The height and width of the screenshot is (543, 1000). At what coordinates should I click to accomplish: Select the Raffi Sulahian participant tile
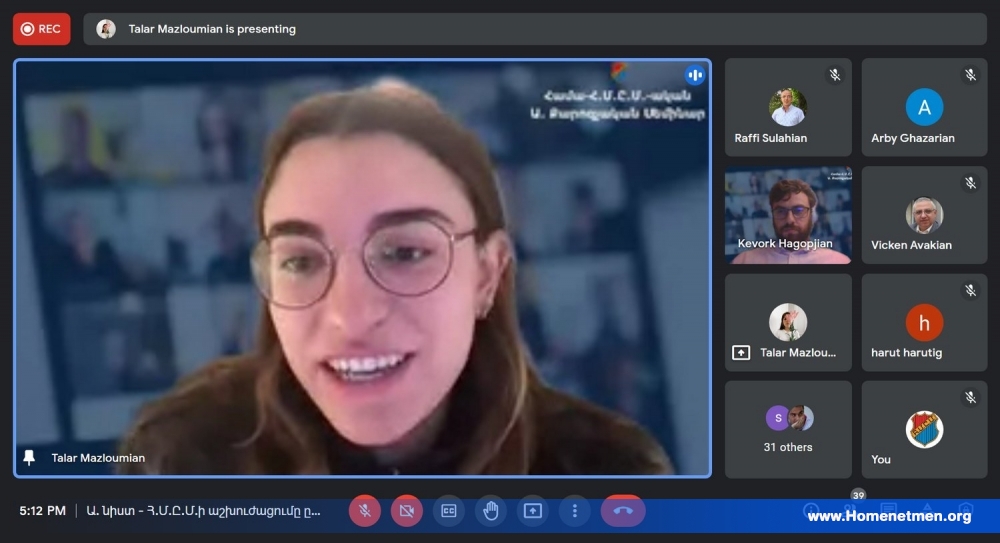[x=788, y=107]
